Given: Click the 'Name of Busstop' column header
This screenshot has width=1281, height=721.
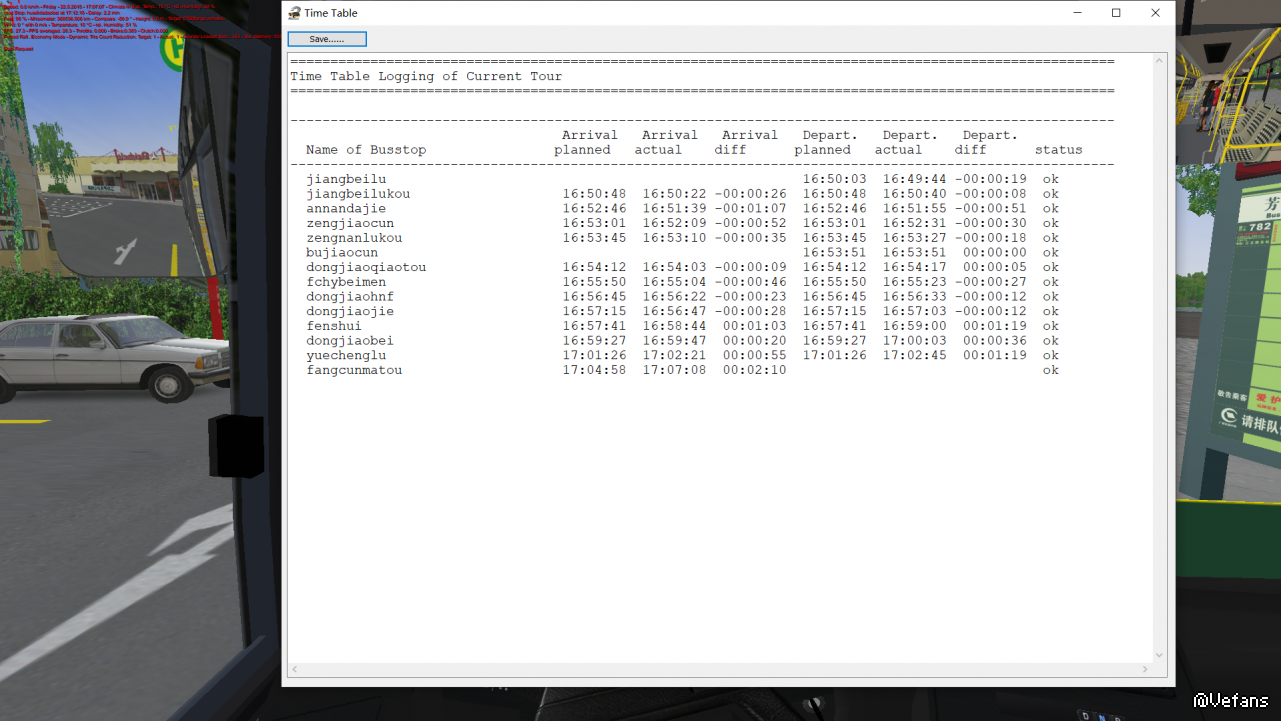Looking at the screenshot, I should [366, 150].
